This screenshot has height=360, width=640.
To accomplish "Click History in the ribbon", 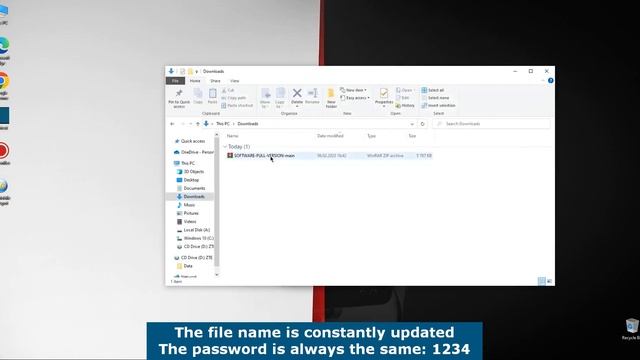I will (405, 106).
